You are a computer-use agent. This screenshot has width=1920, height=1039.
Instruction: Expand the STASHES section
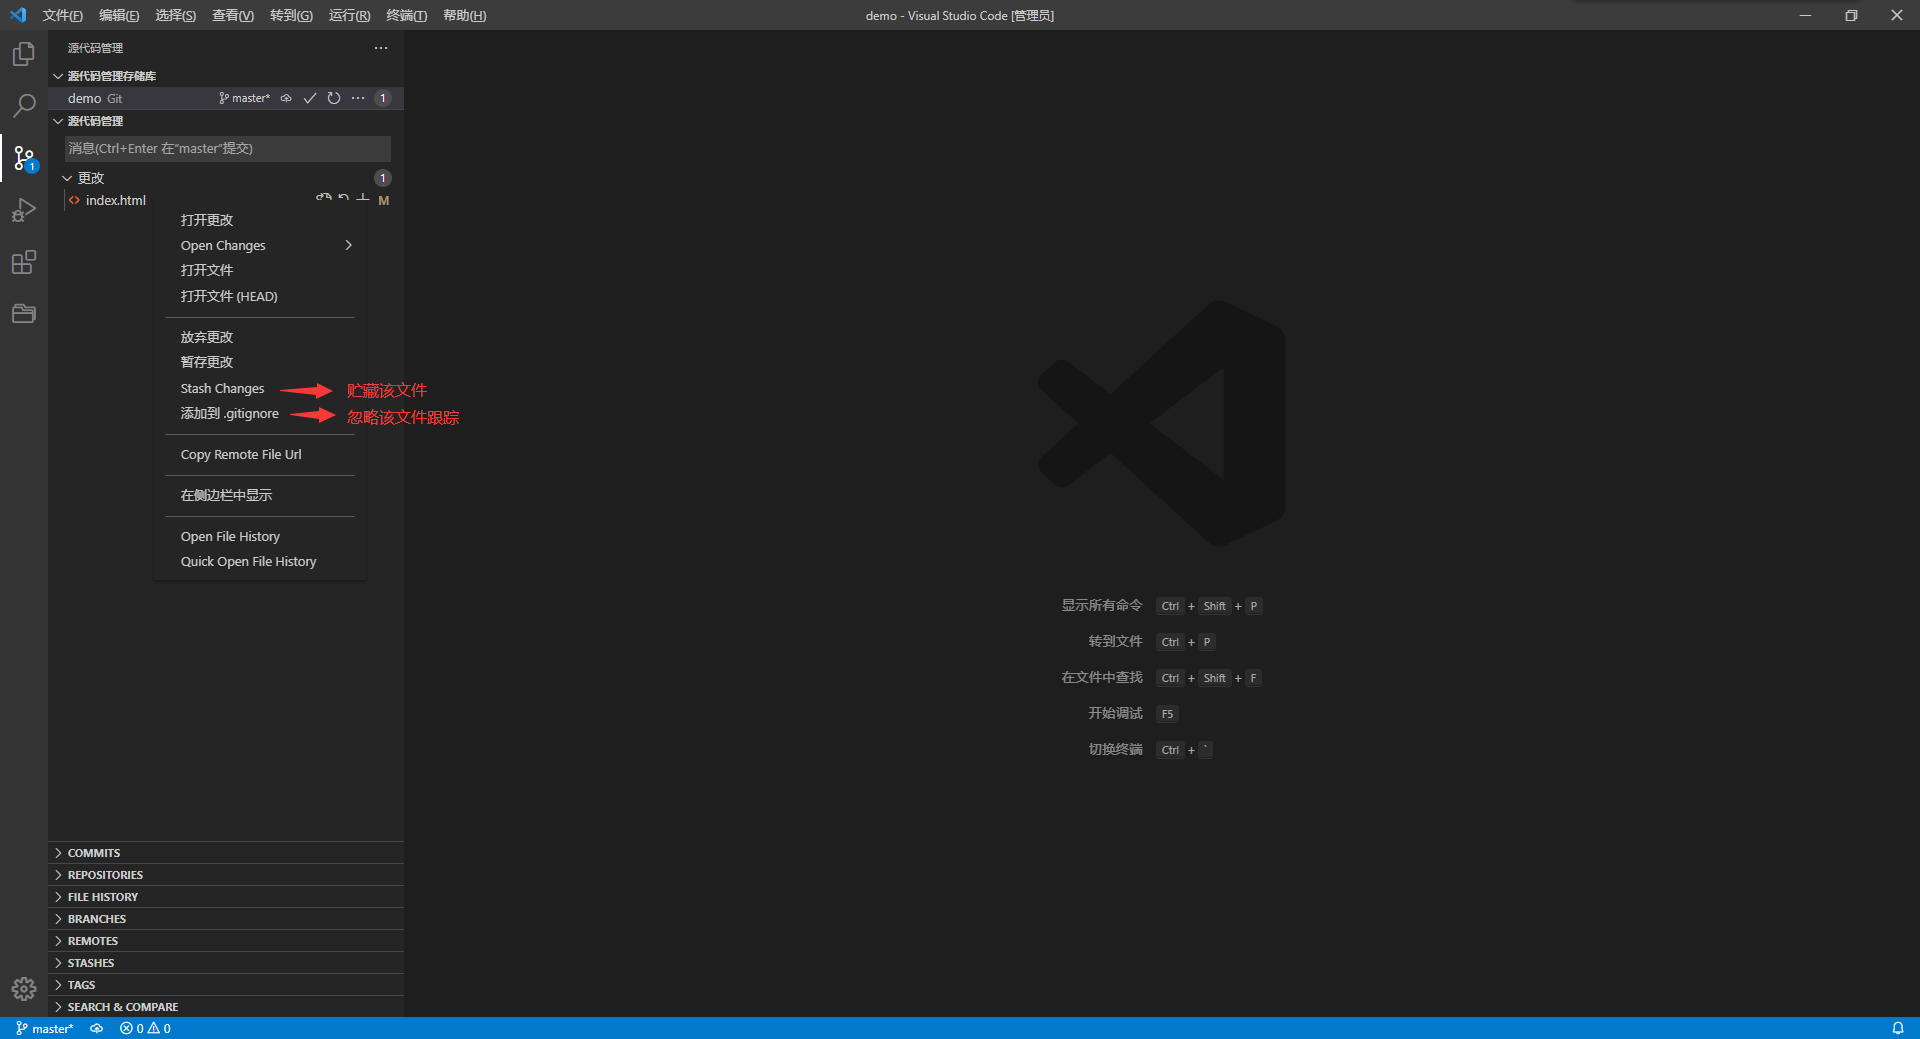(x=226, y=963)
